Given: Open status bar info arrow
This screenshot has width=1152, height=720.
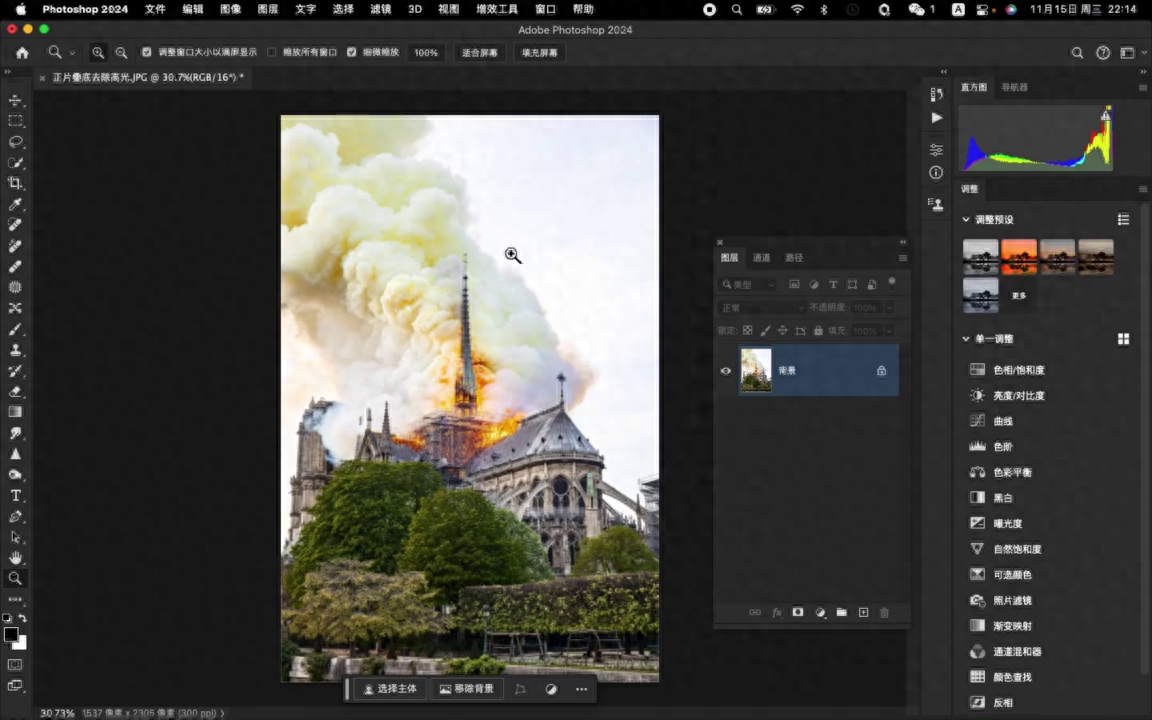Looking at the screenshot, I should click(223, 713).
